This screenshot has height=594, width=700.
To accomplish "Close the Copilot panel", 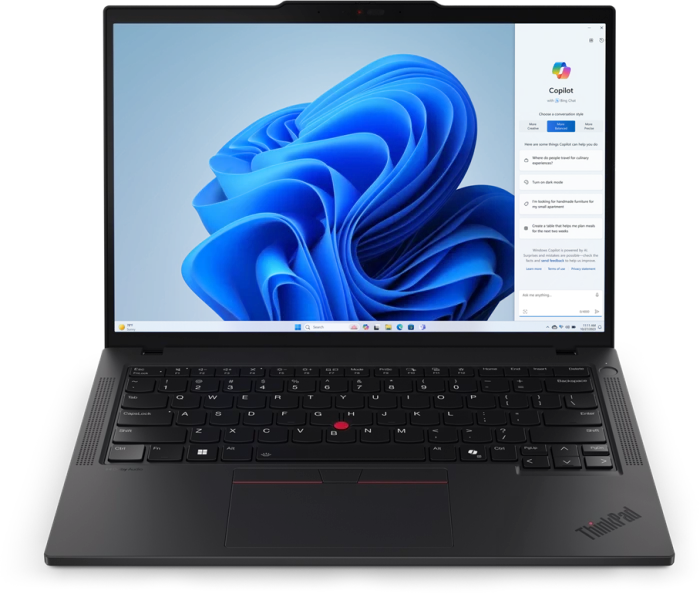I will (601, 28).
